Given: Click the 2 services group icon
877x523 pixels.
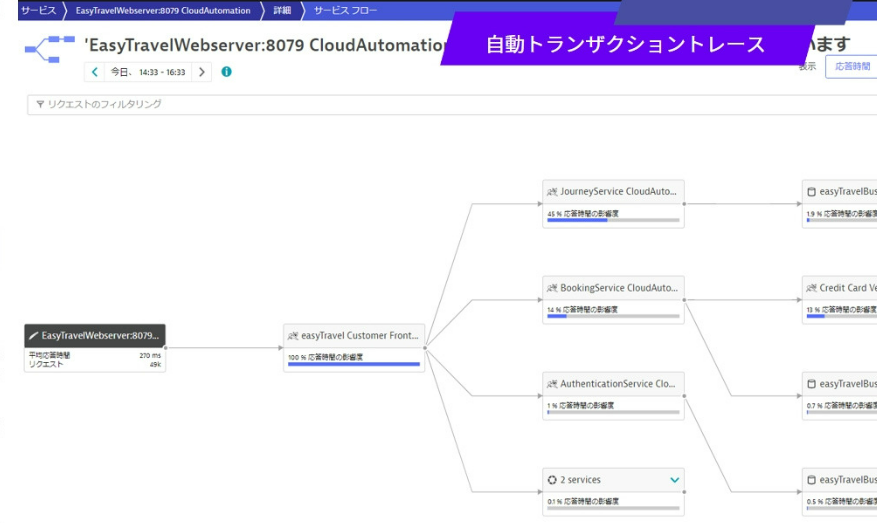Looking at the screenshot, I should (552, 480).
